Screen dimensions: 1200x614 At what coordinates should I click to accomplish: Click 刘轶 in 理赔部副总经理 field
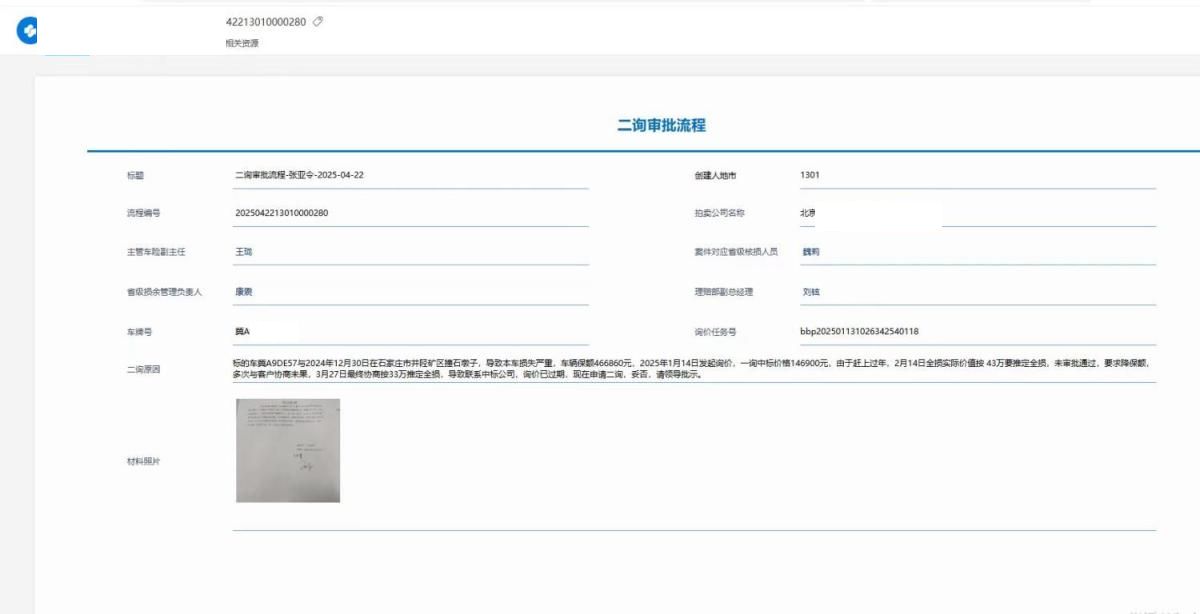tap(810, 292)
